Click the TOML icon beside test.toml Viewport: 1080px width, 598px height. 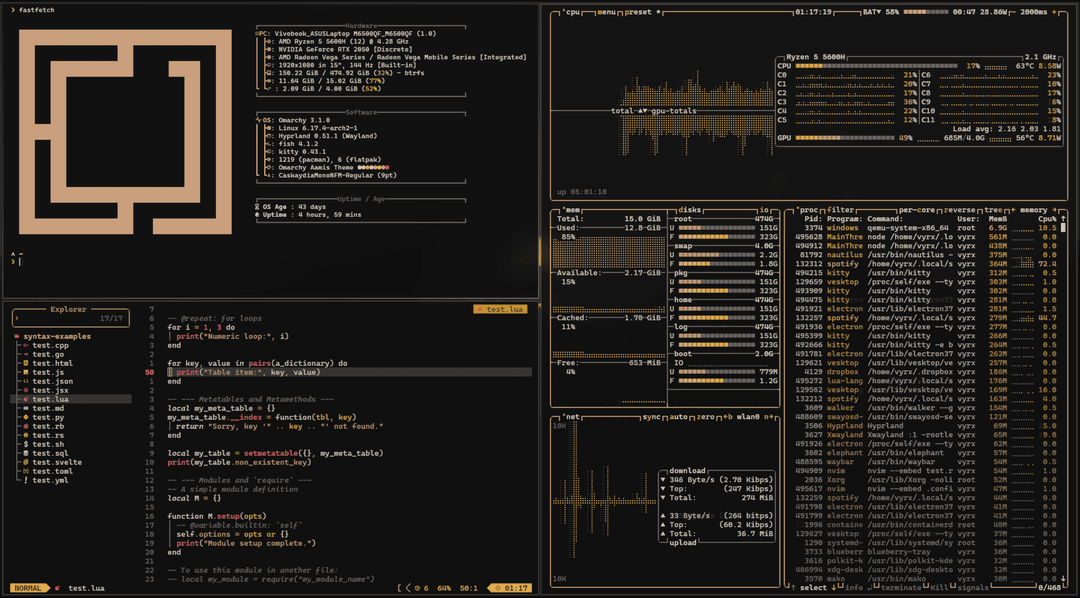tap(27, 471)
